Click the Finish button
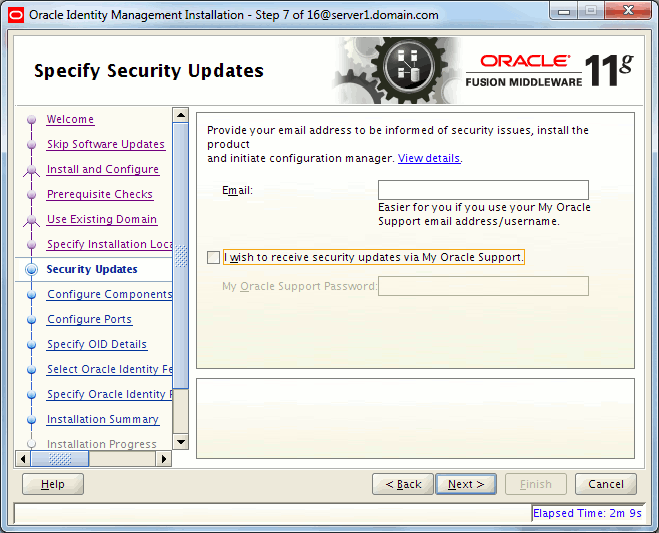Screen dimensions: 659x533 tap(536, 484)
